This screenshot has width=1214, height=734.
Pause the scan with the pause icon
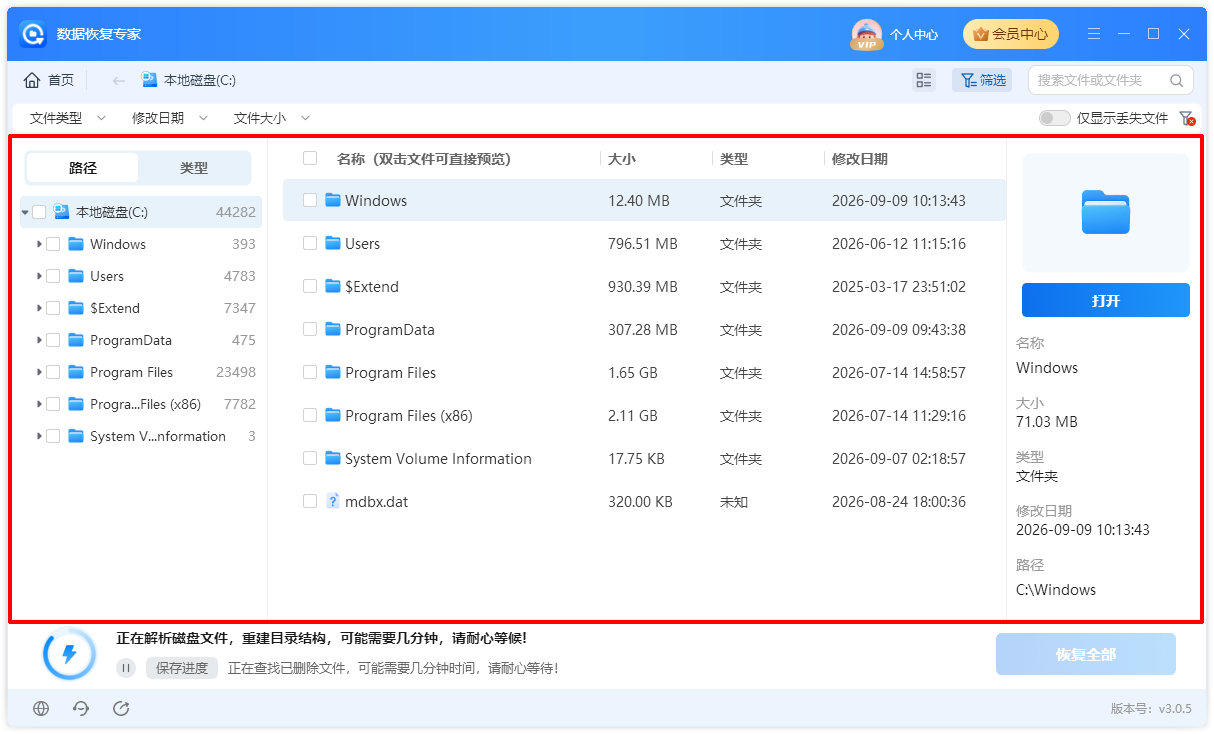[126, 668]
